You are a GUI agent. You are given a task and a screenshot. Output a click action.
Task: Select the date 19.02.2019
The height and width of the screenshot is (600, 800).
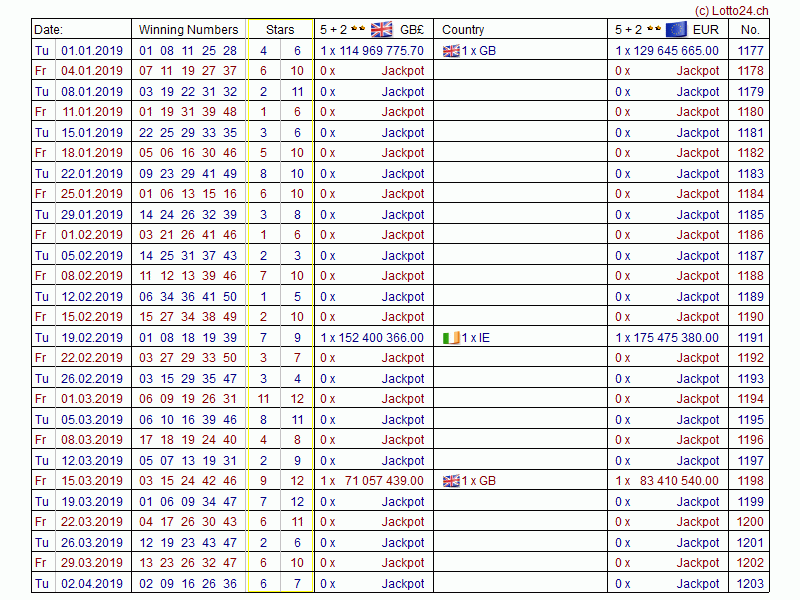[x=92, y=338]
